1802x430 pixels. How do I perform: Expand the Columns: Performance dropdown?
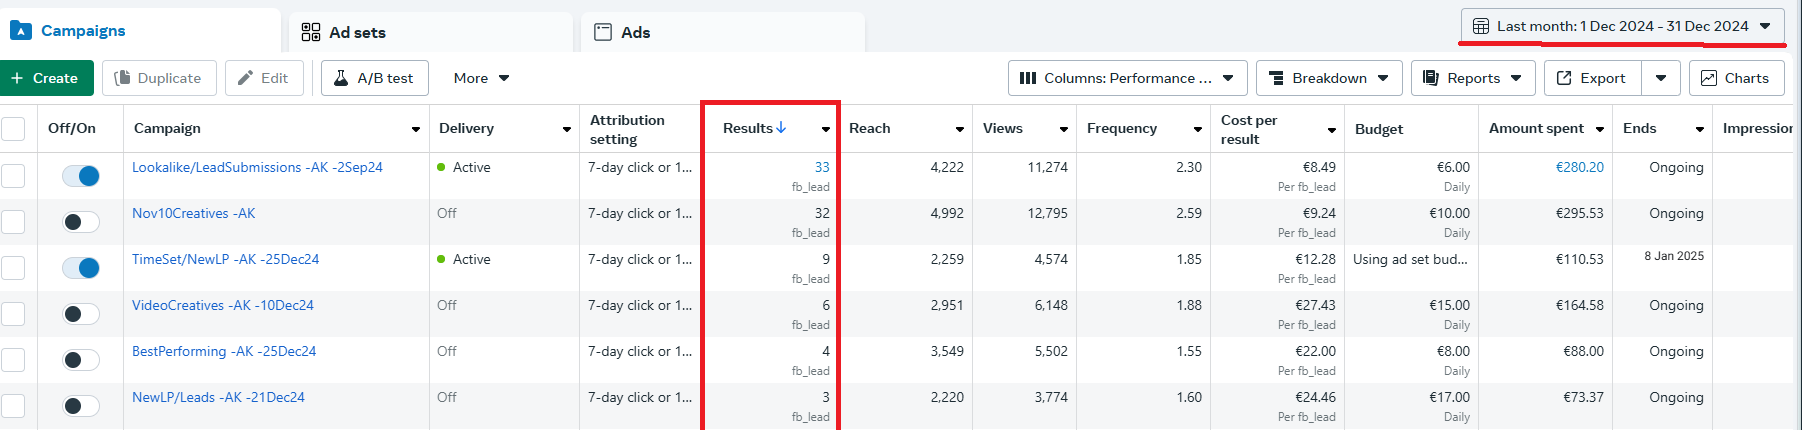tap(1127, 78)
